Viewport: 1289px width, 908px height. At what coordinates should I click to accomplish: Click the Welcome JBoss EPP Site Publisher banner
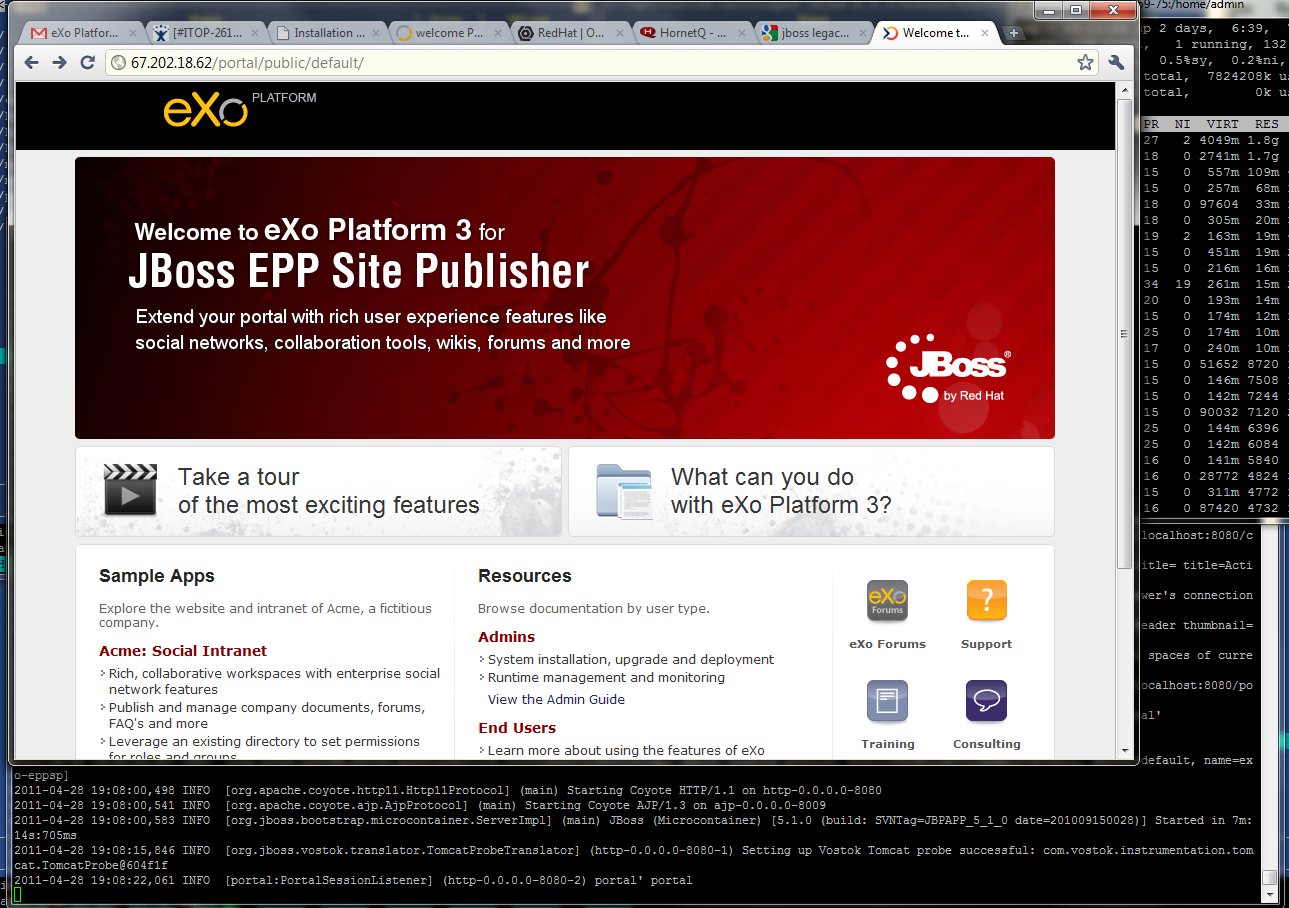565,298
